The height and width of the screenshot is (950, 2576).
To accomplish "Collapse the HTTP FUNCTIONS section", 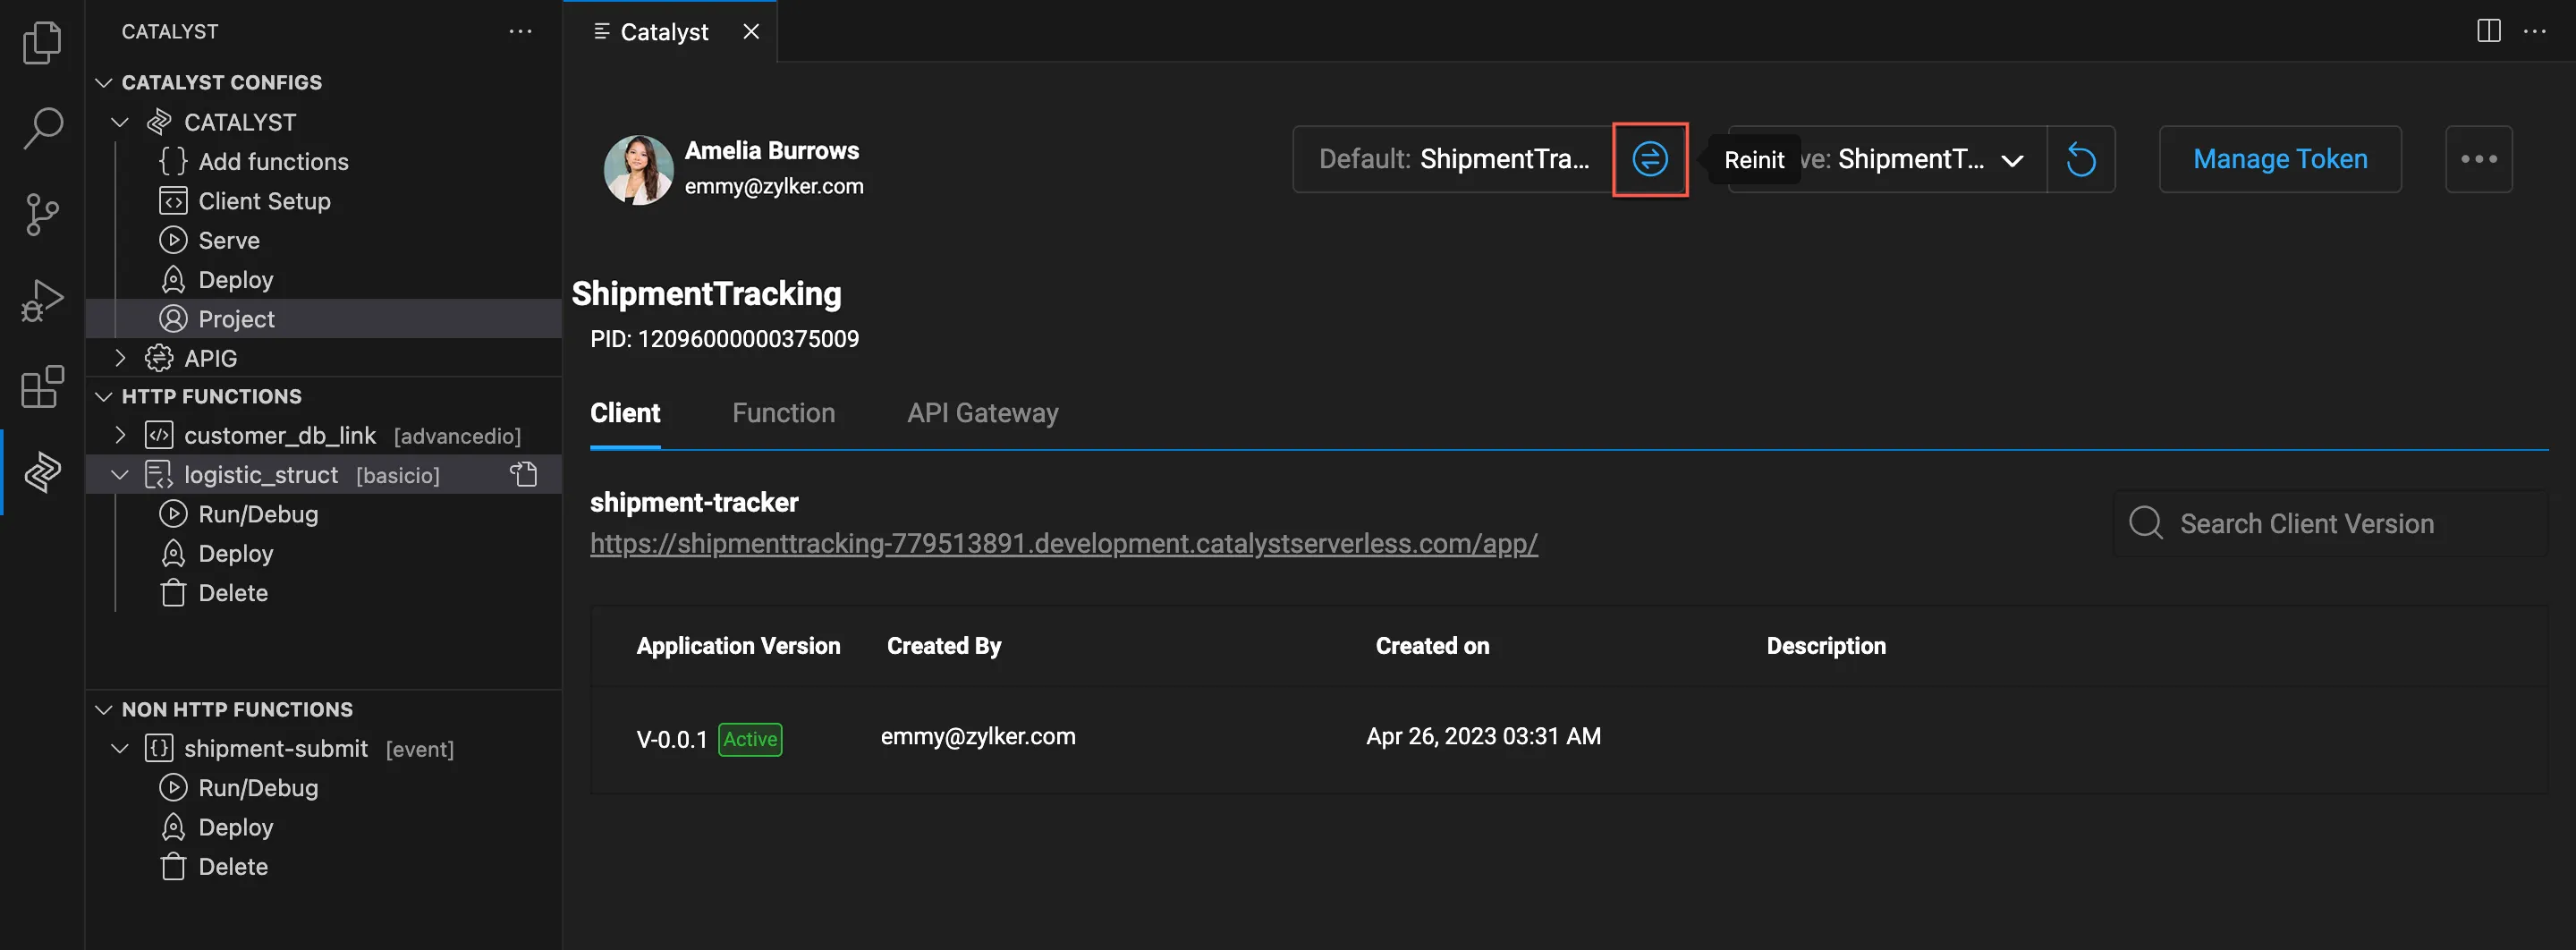I will point(103,397).
